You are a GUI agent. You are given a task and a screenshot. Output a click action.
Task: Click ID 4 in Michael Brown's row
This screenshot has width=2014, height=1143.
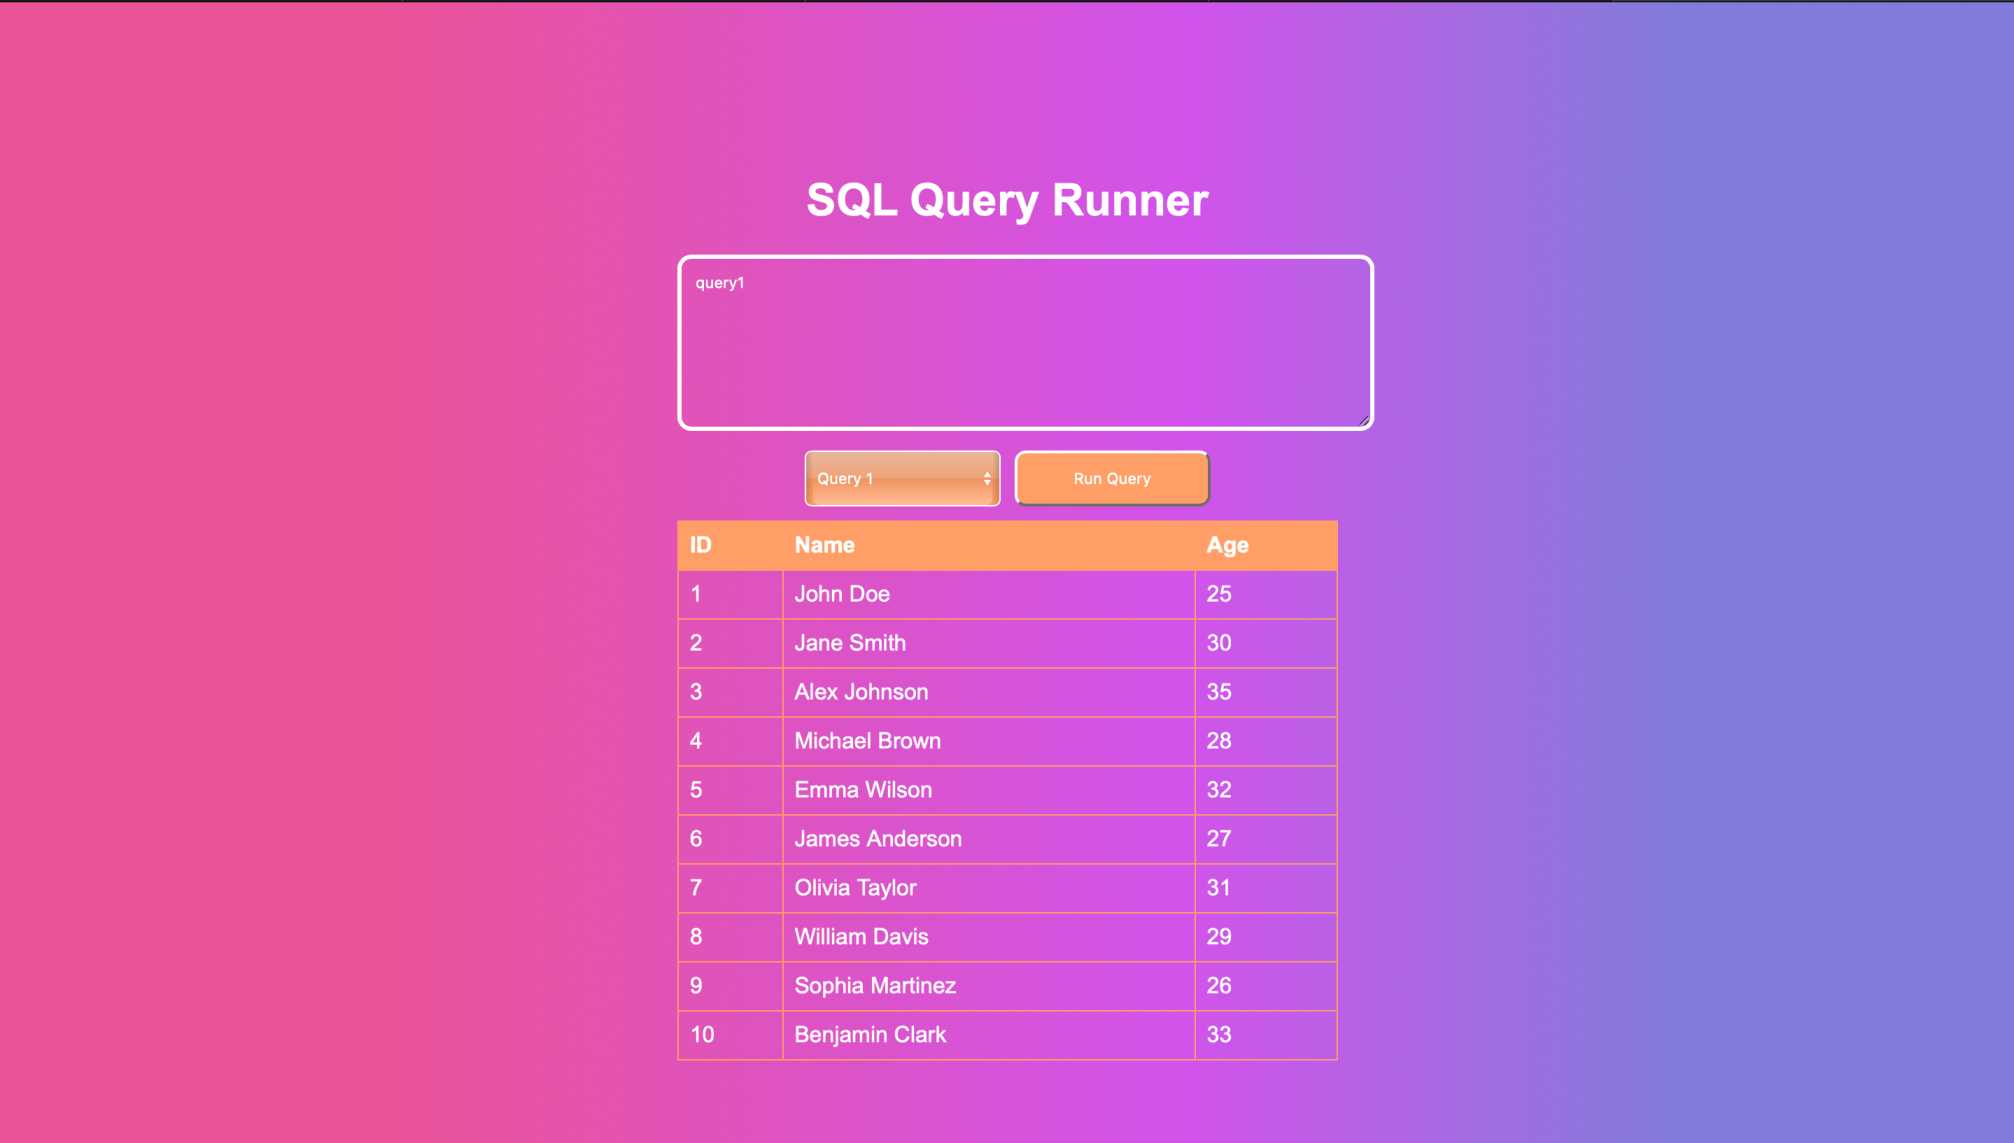click(x=730, y=741)
